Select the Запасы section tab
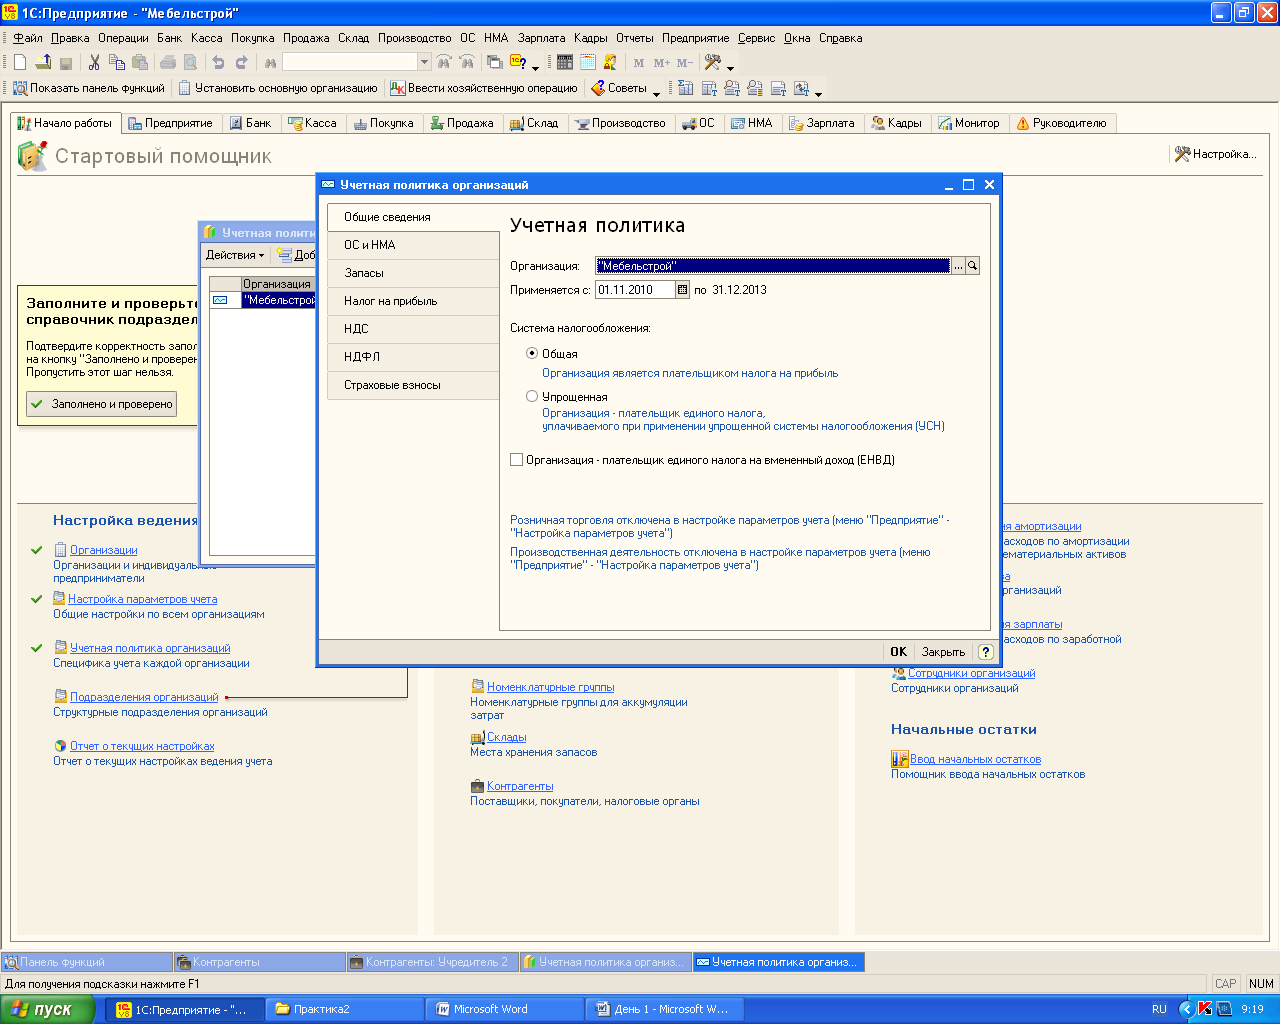The image size is (1280, 1024). point(413,273)
